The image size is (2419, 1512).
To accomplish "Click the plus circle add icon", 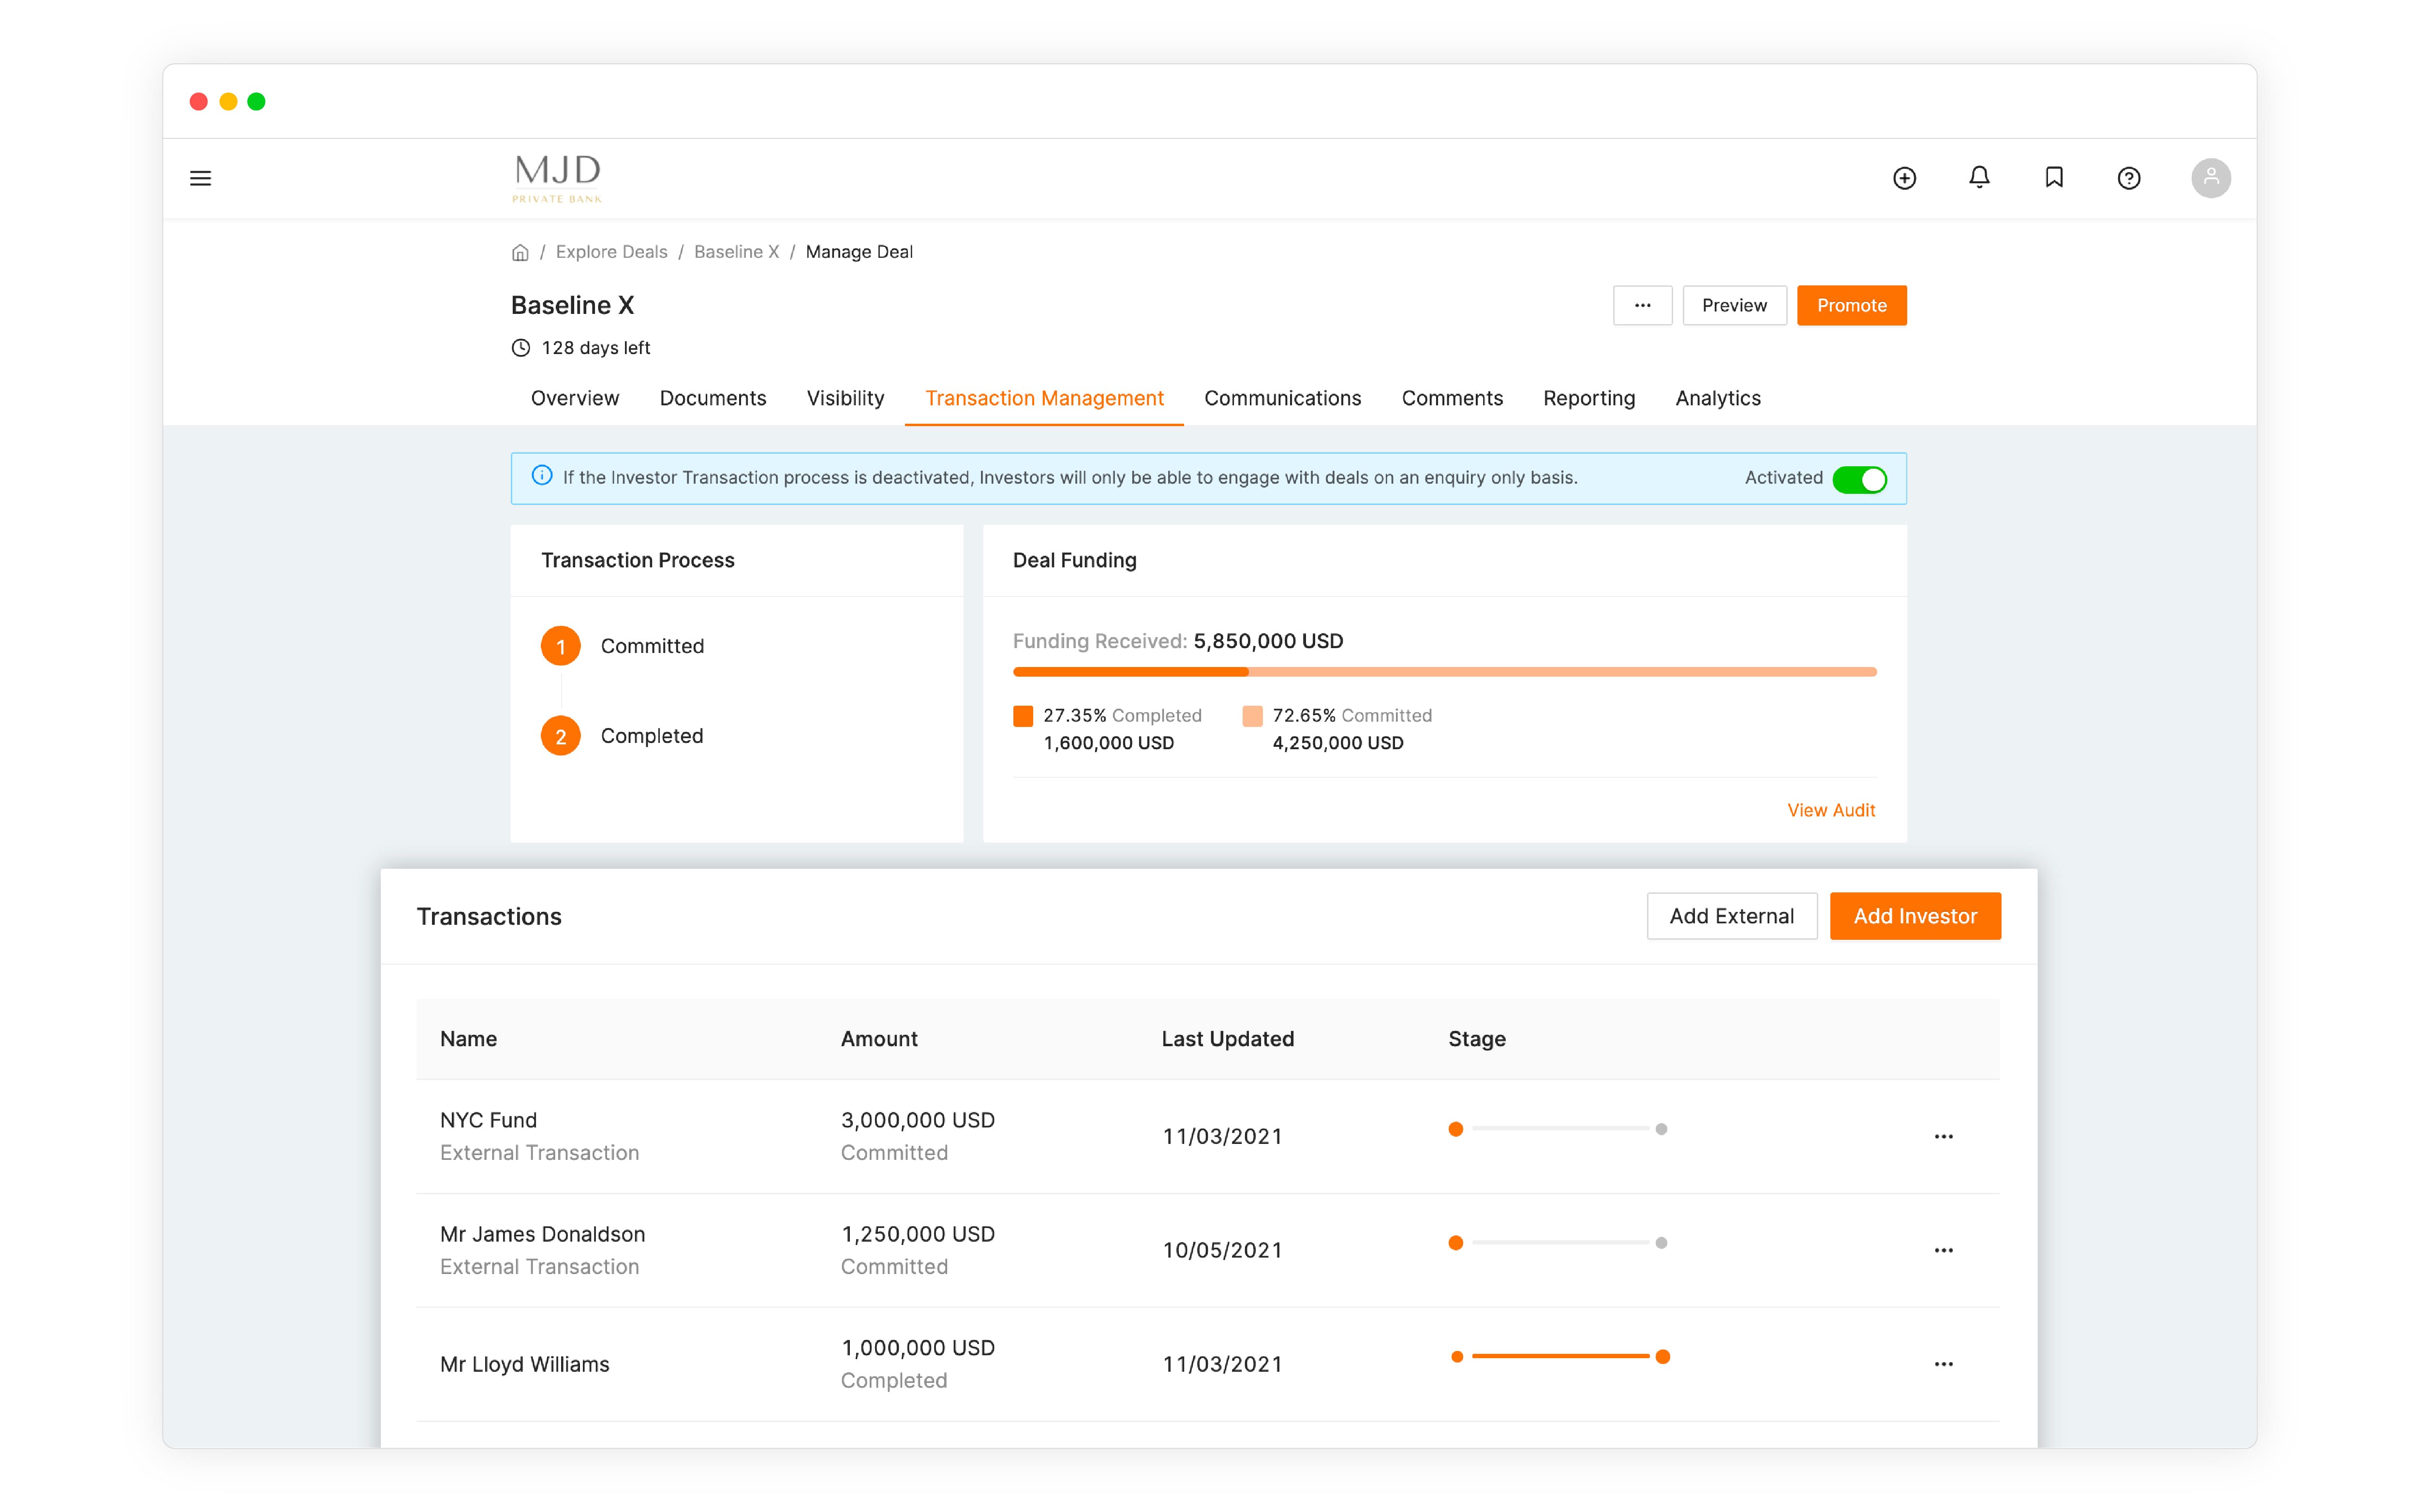I will 1904,178.
